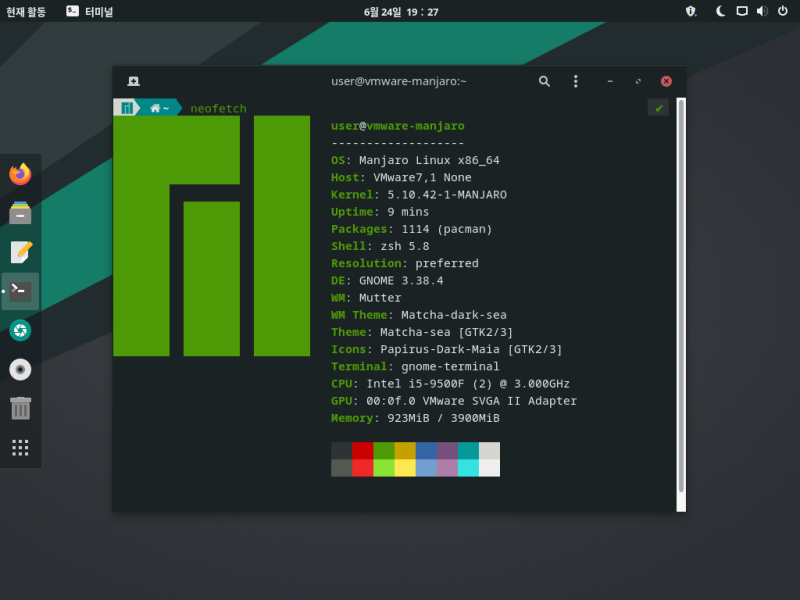800x600 pixels.
Task: Open the clock and calendar in top bar
Action: [x=401, y=12]
